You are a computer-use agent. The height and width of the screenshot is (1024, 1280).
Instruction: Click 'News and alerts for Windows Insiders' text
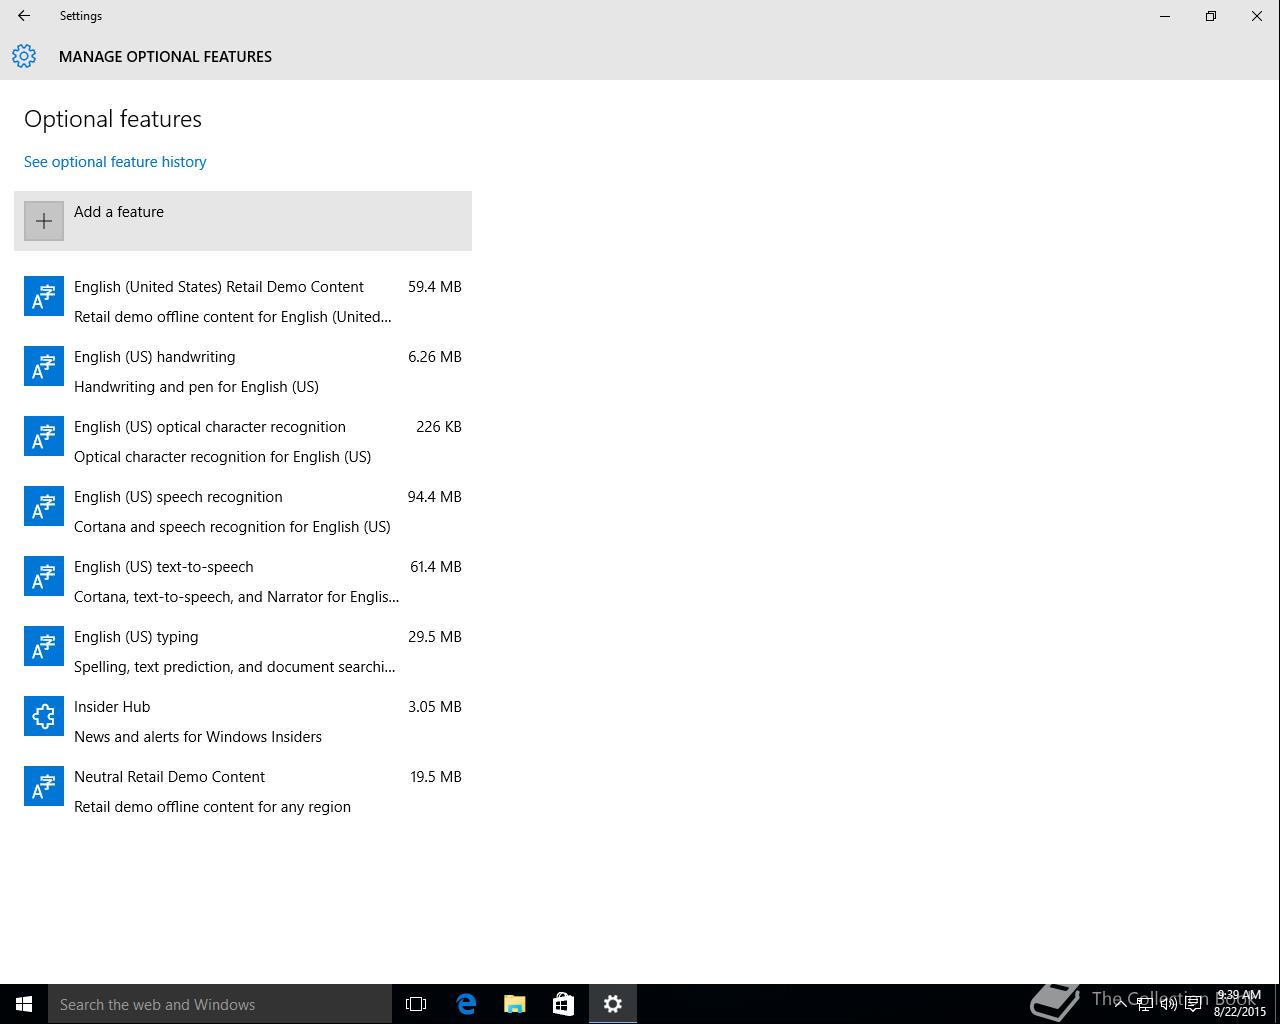click(x=198, y=737)
